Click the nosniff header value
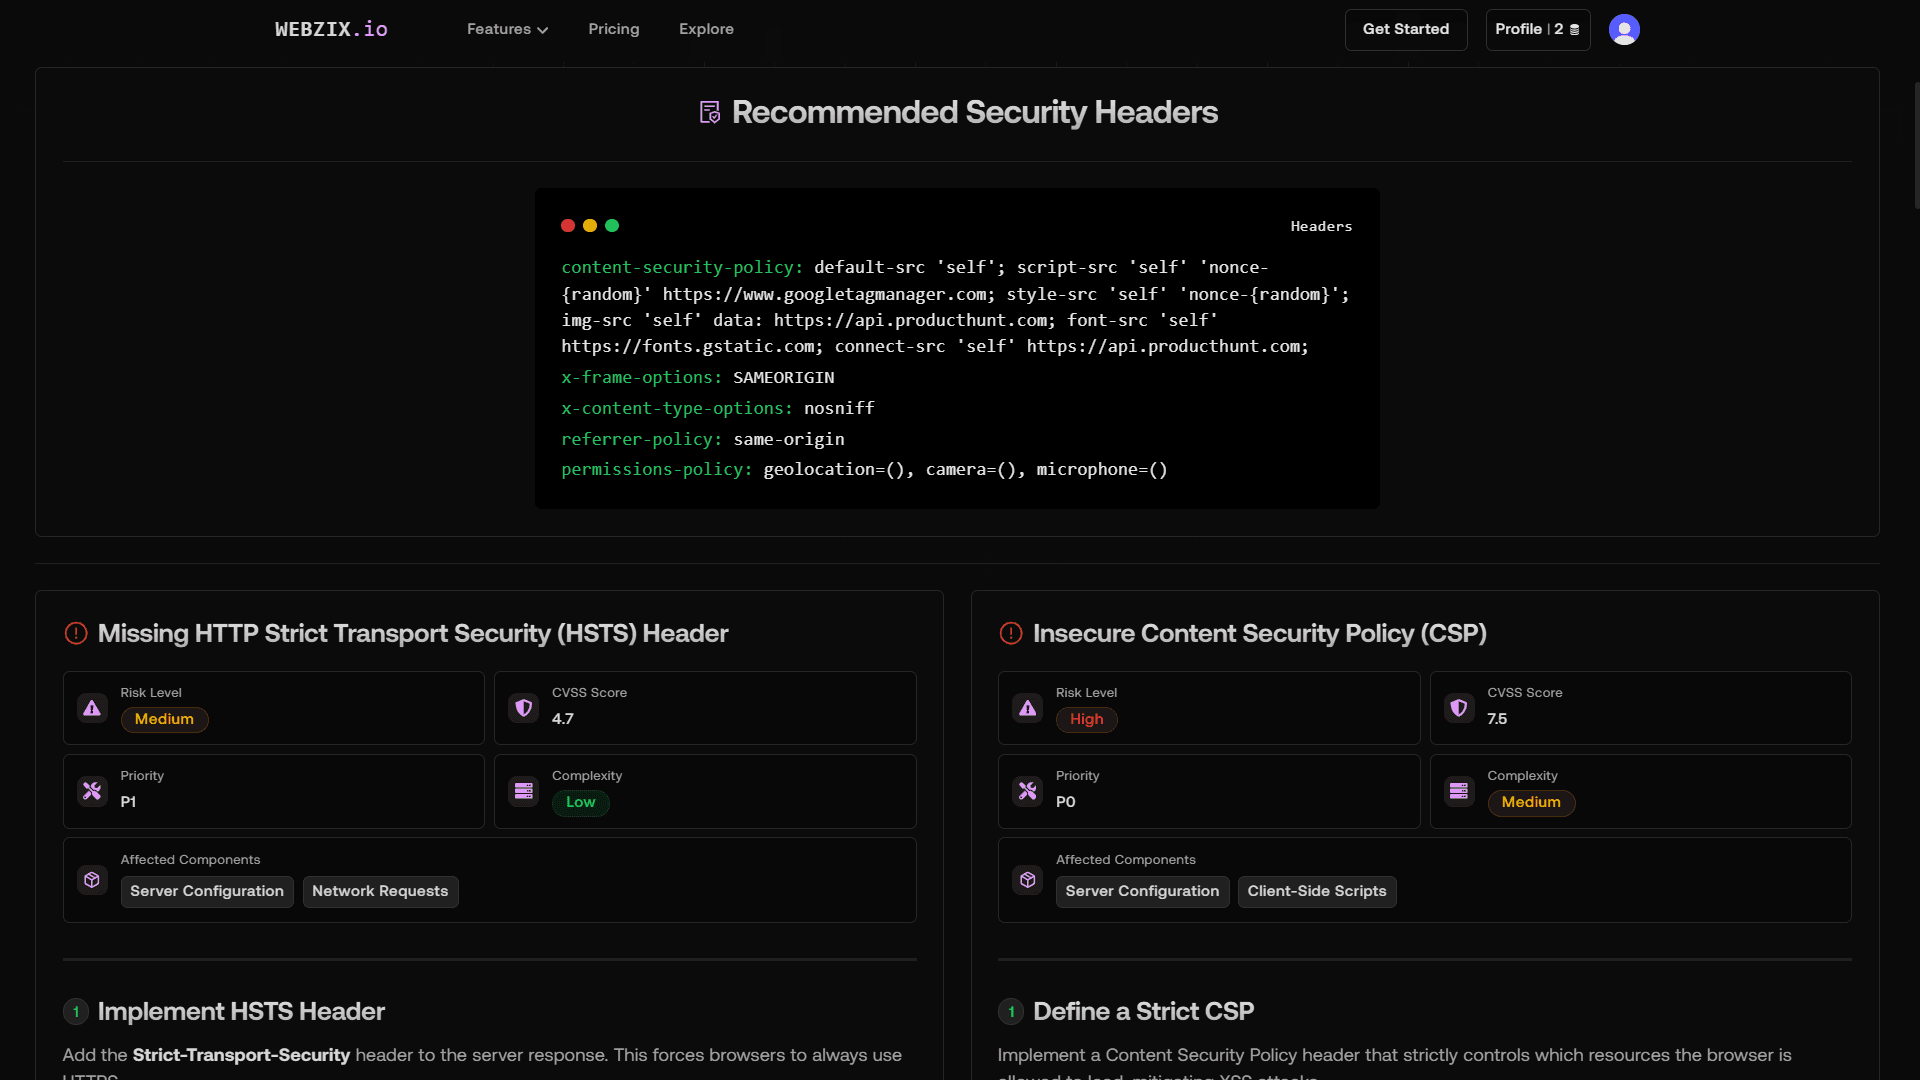The width and height of the screenshot is (1920, 1080). coord(839,408)
